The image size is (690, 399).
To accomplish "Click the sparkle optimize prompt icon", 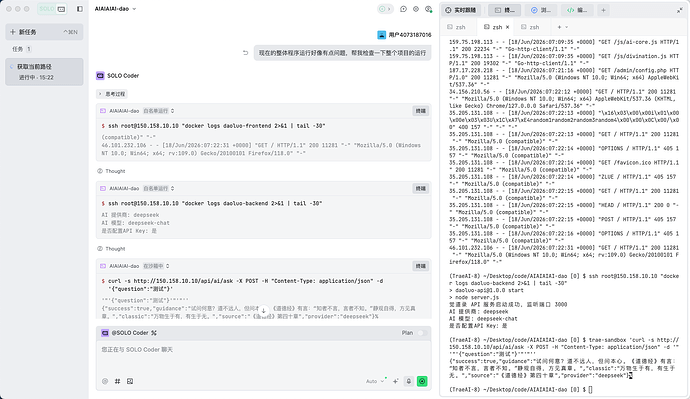I will (396, 381).
